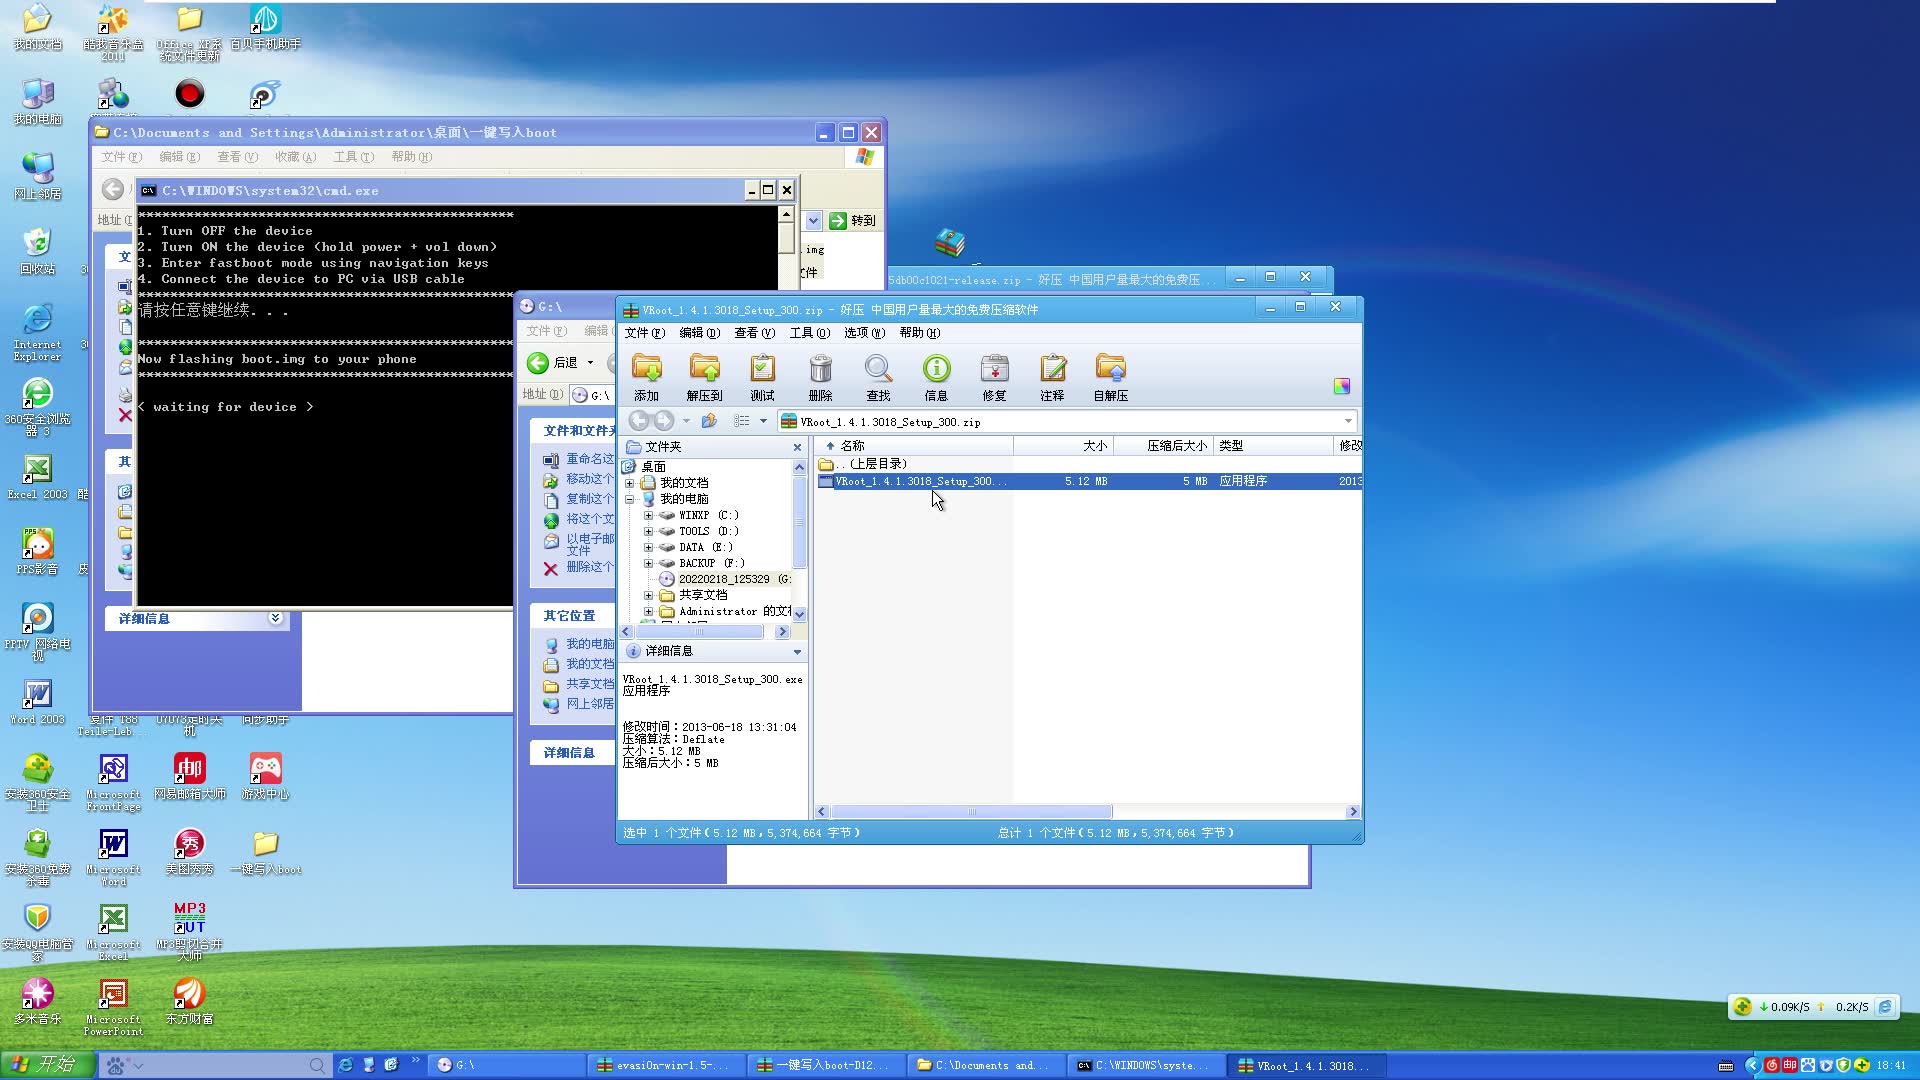Sort file list by 大小 column
This screenshot has width=1920, height=1080.
(x=1063, y=446)
